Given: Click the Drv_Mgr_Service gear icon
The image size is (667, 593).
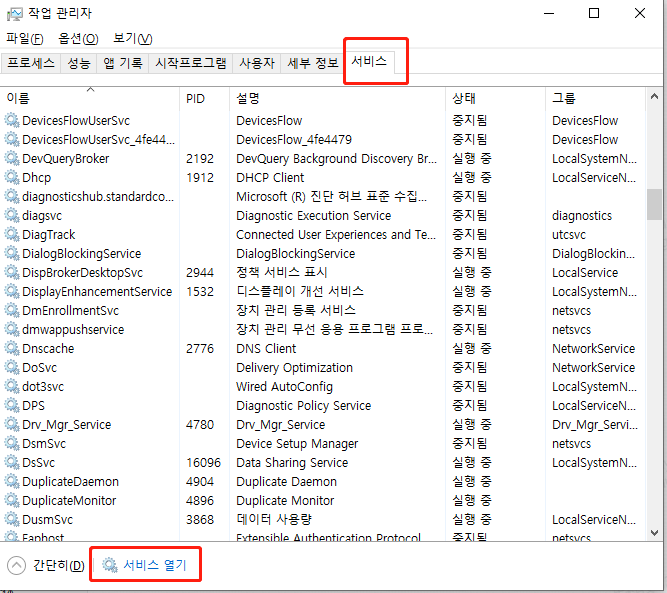Looking at the screenshot, I should click(12, 424).
